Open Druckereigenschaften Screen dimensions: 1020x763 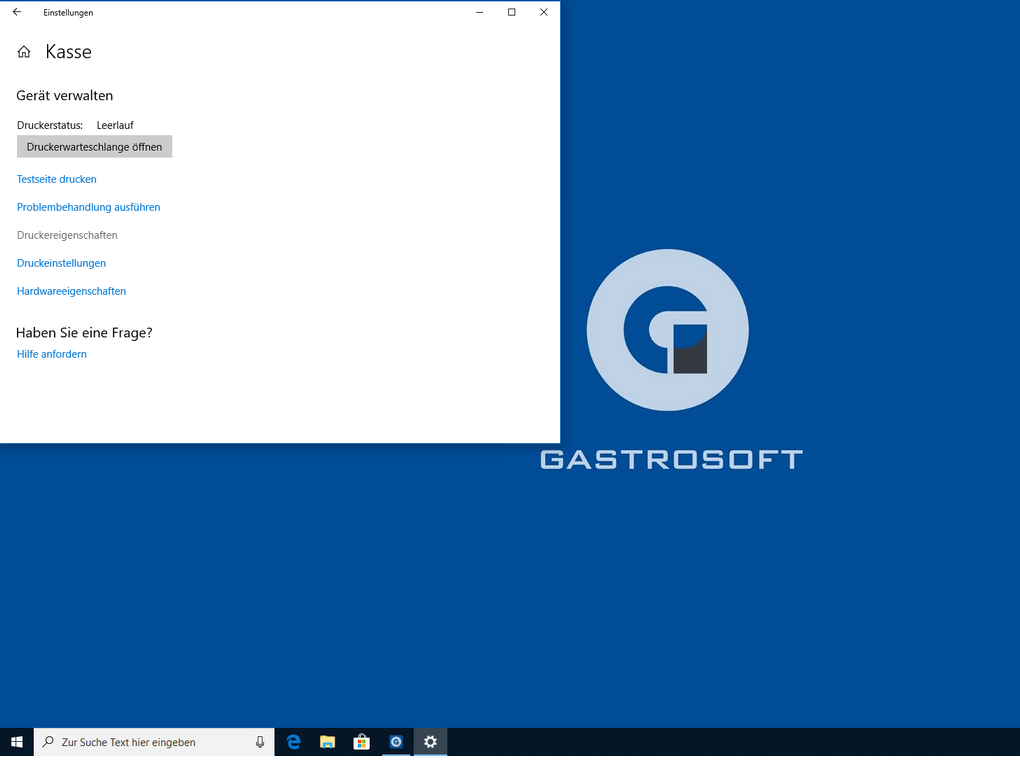[67, 235]
